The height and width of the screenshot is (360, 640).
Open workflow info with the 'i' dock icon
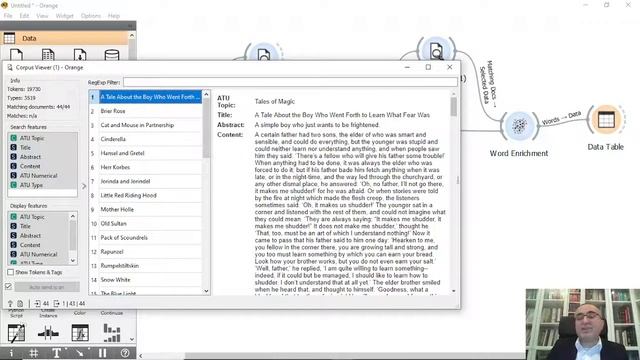click(x=11, y=353)
